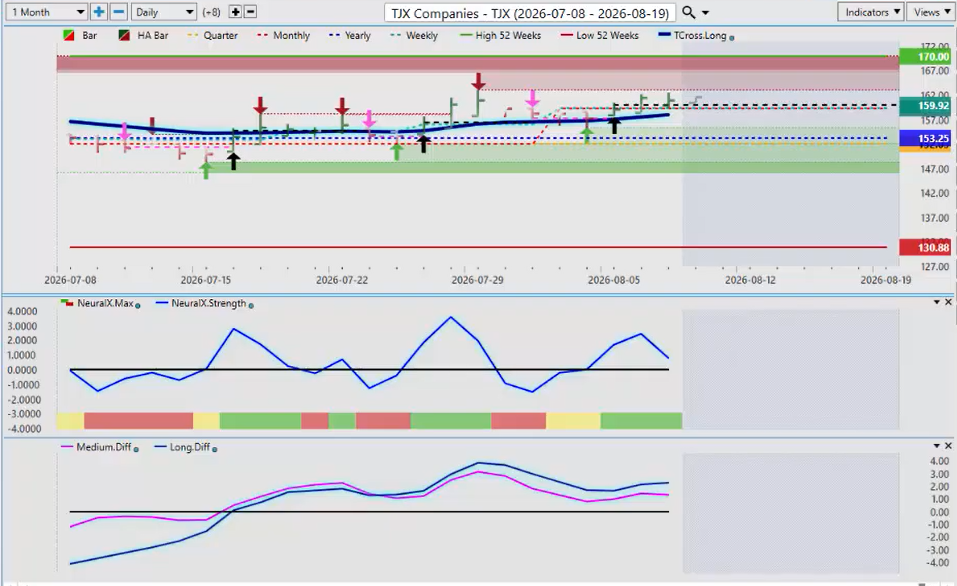Image resolution: width=957 pixels, height=586 pixels.
Task: Toggle the Bar legend item
Action: coord(81,35)
